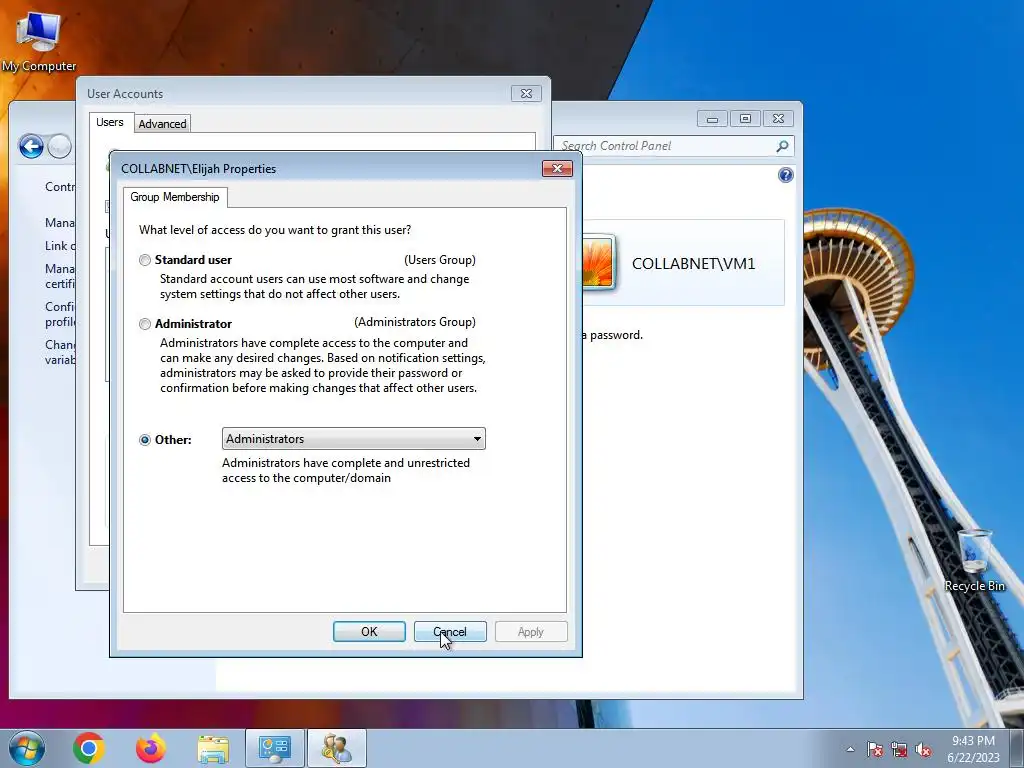
Task: Click the Forward arrow in Control Panel
Action: (59, 146)
